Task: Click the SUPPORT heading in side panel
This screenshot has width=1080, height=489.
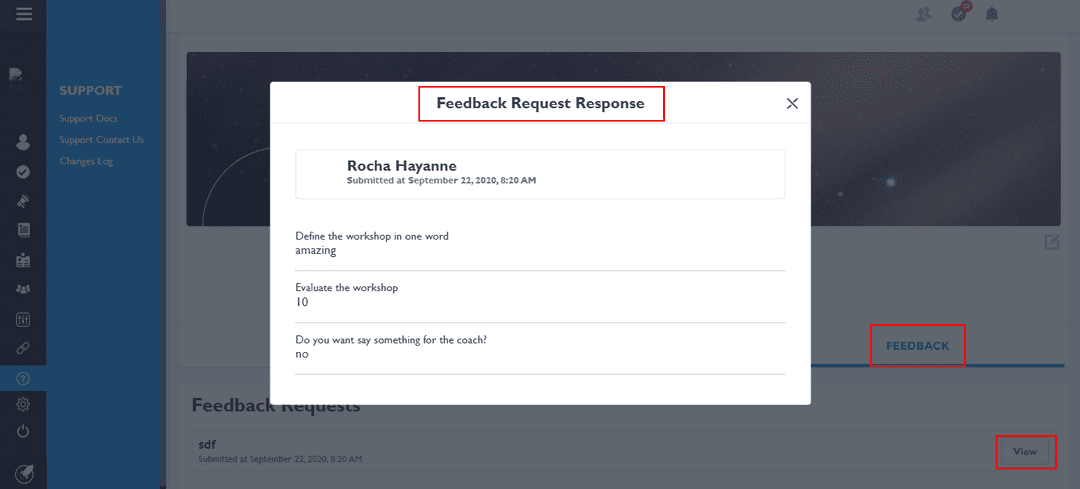Action: [90, 90]
